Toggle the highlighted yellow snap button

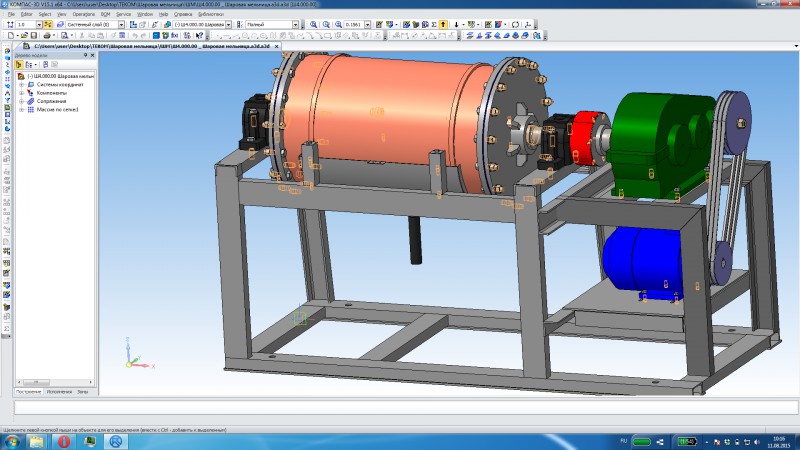[x=48, y=24]
